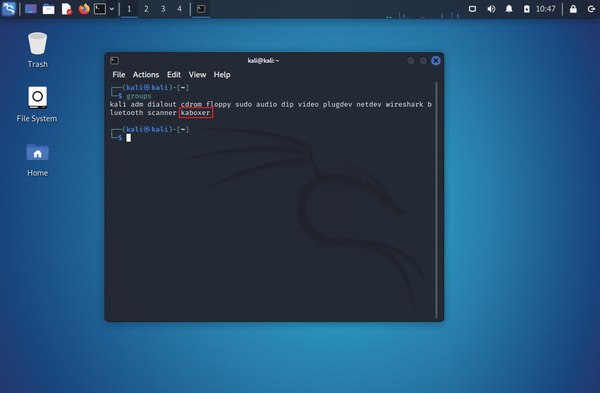Click the 'groups' command text
The width and height of the screenshot is (600, 393).
(139, 96)
